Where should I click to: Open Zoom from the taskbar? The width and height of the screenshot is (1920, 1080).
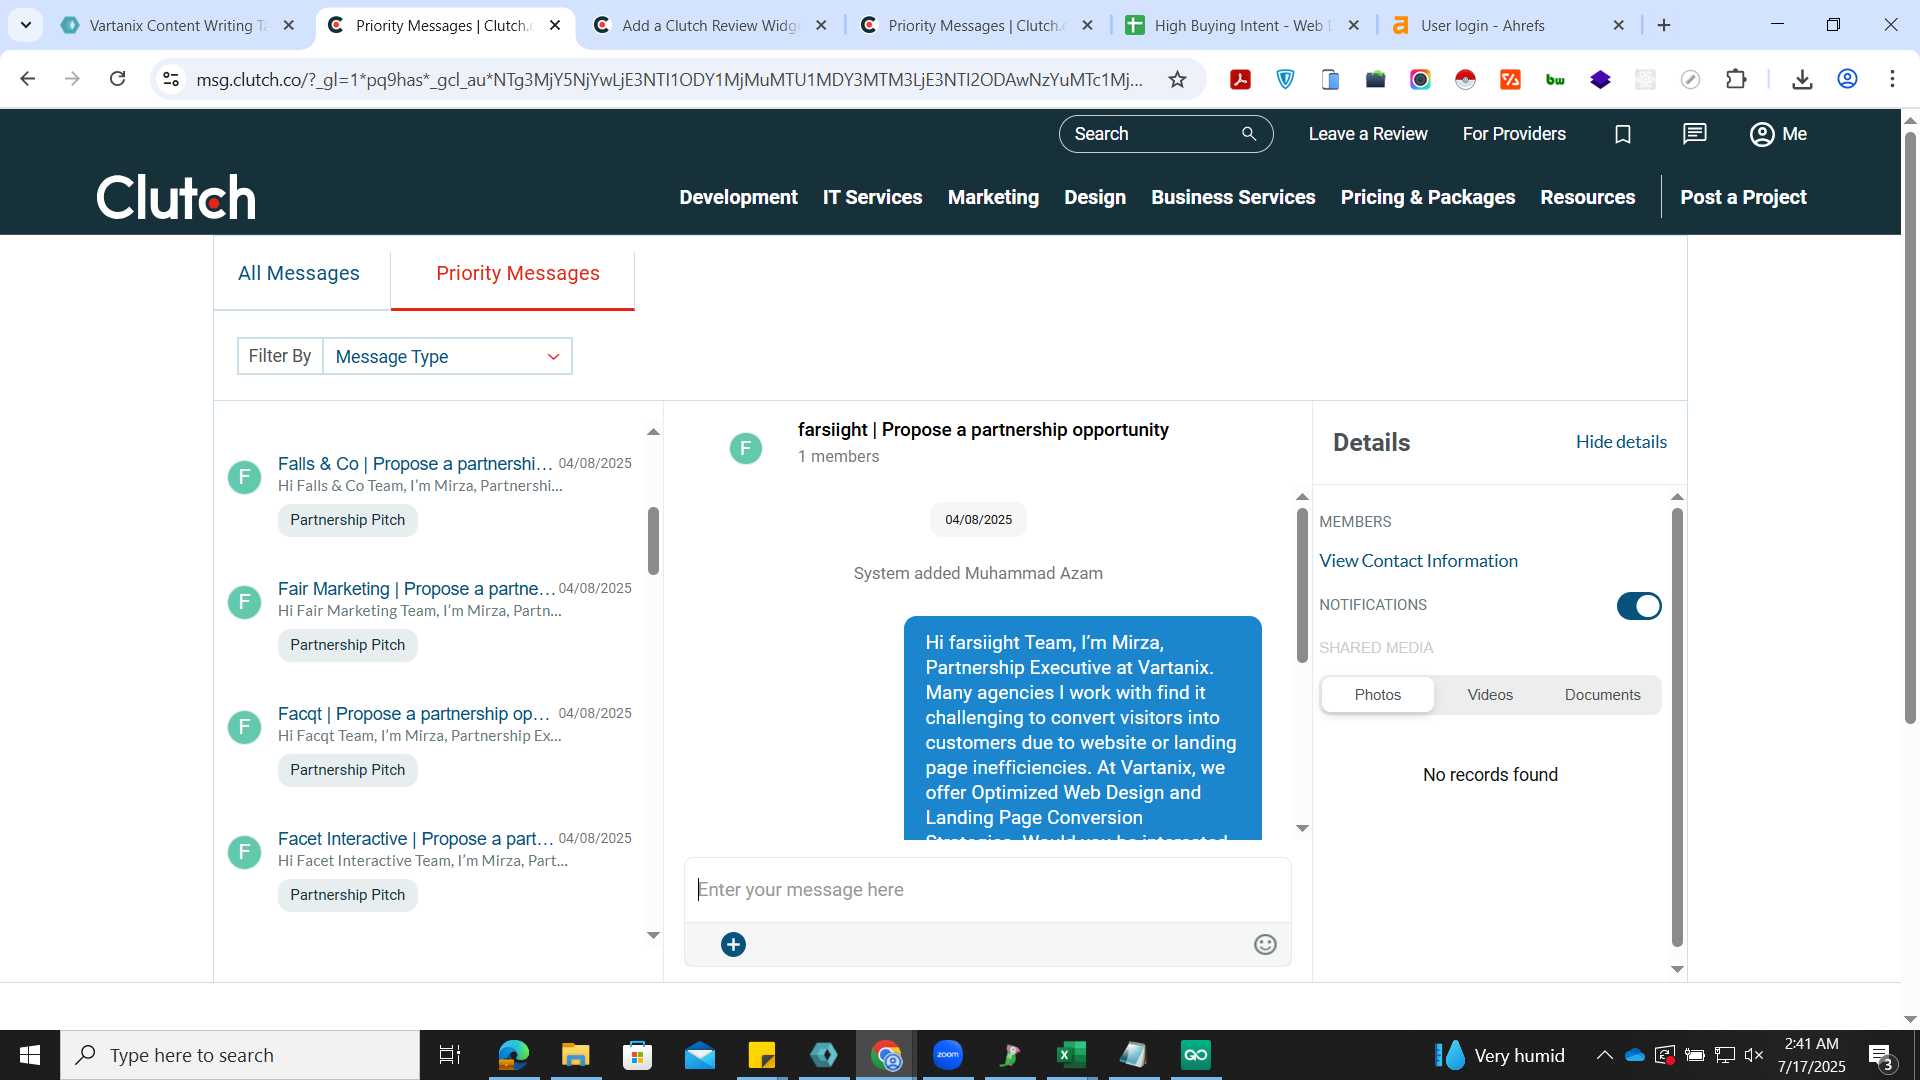pos(947,1055)
